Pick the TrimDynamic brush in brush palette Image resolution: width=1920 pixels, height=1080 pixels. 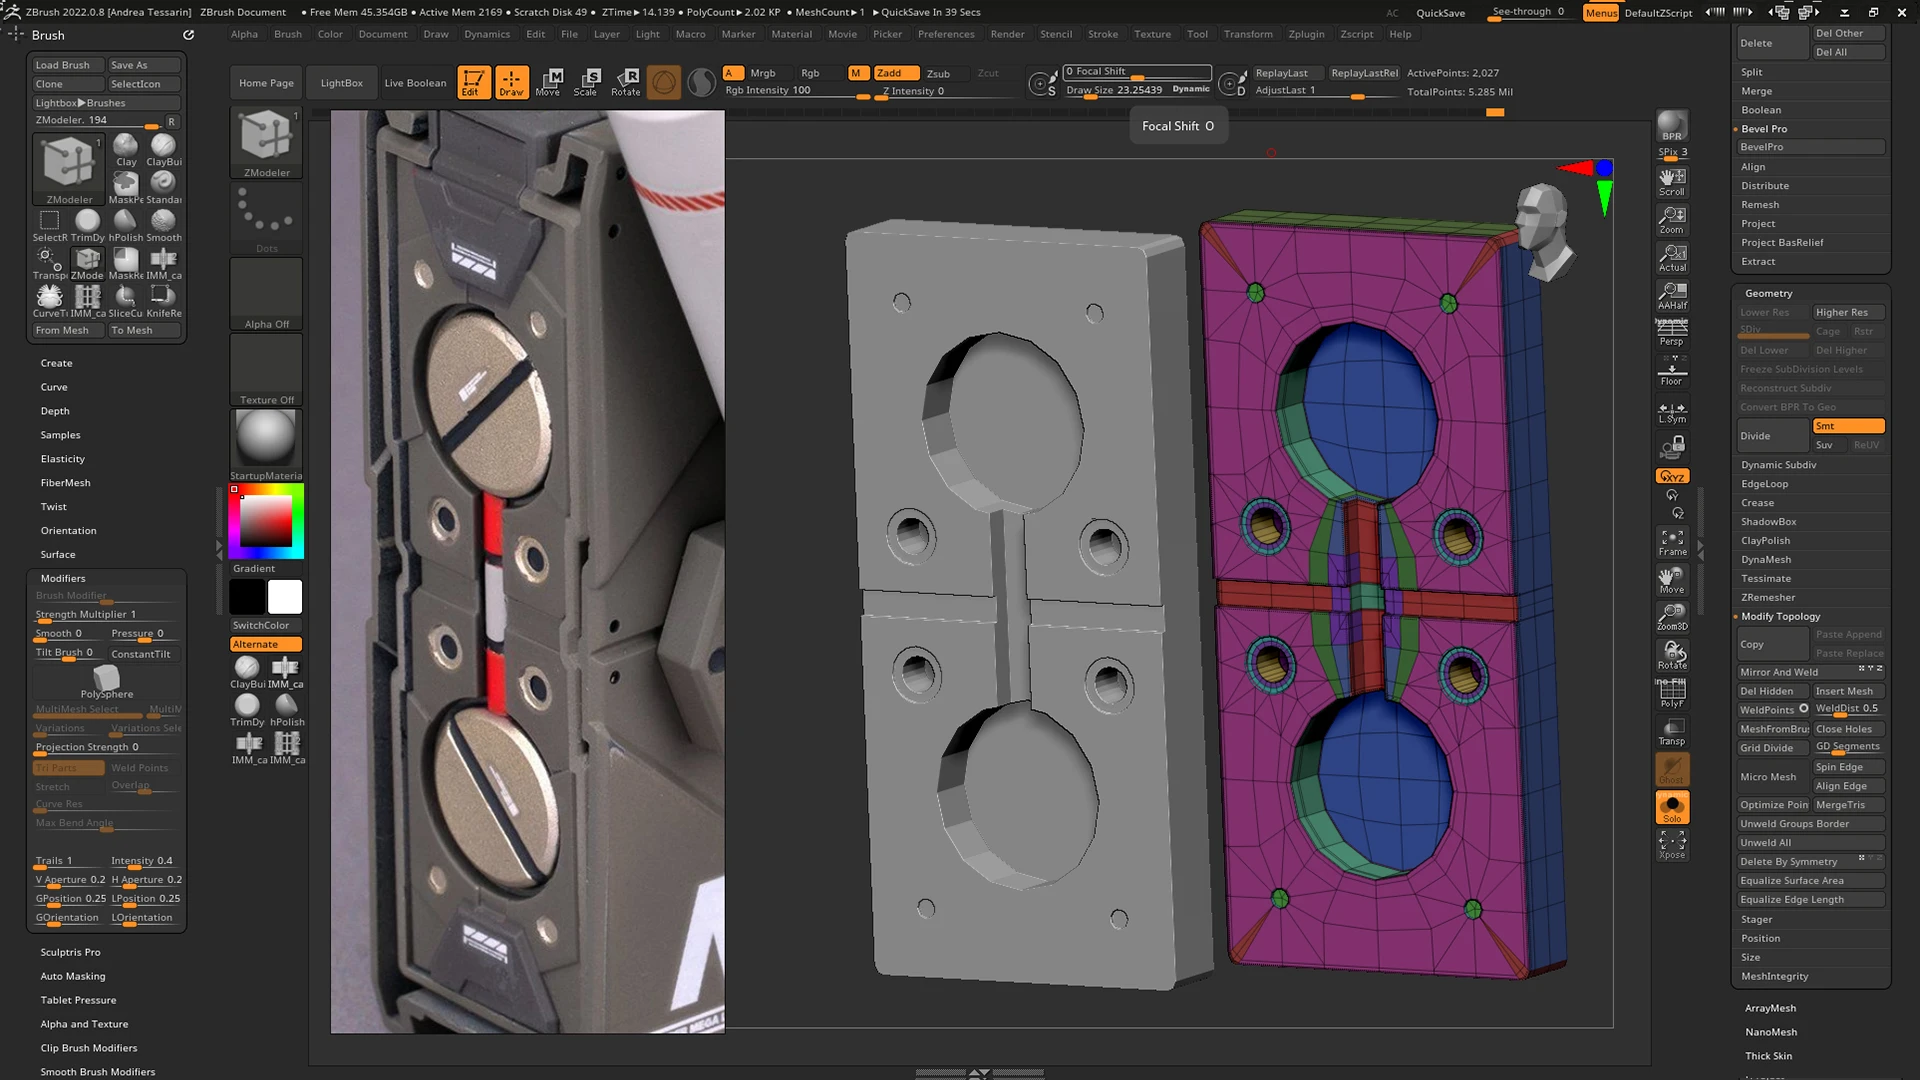[x=87, y=225]
